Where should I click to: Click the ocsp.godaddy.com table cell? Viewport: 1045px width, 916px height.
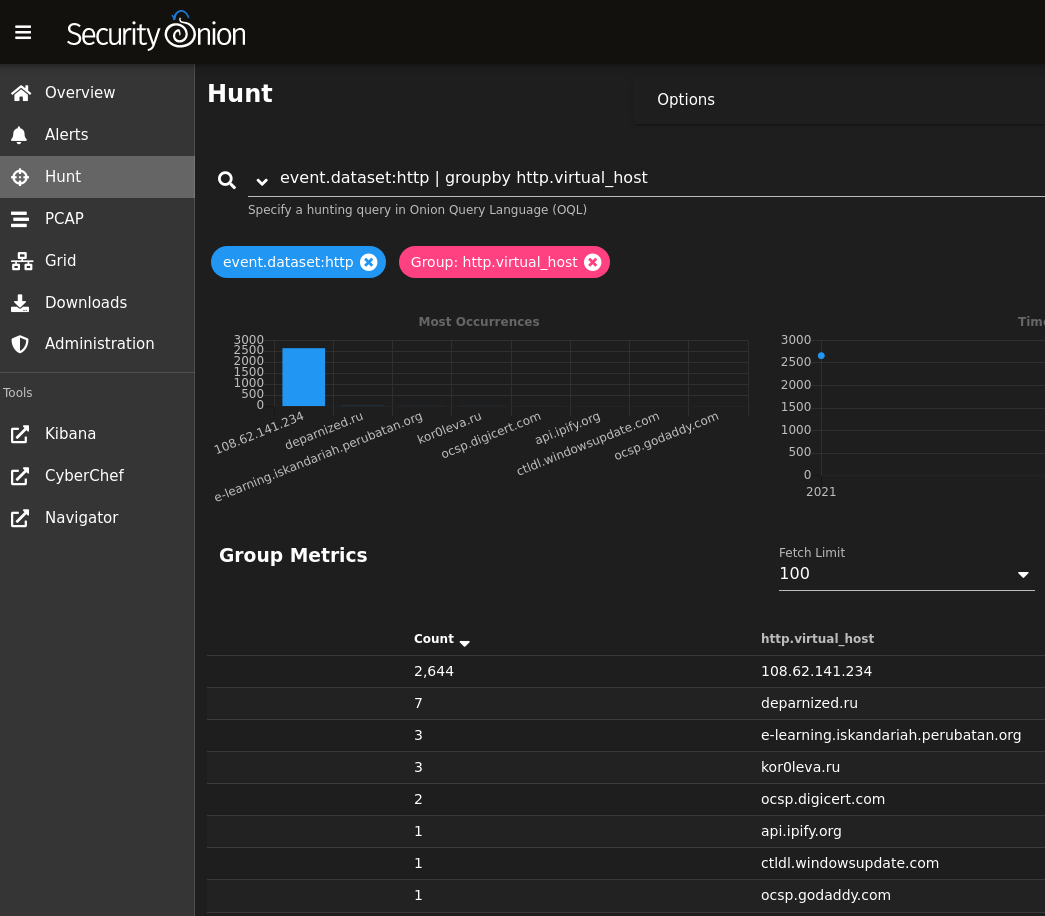[826, 895]
